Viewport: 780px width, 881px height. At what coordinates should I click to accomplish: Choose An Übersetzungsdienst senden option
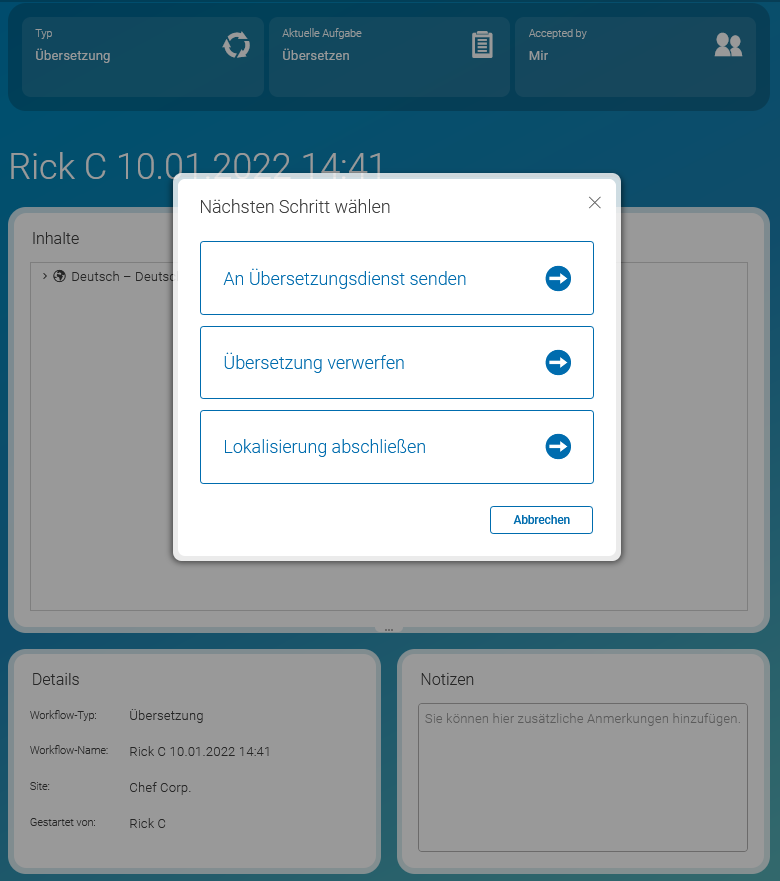point(397,278)
